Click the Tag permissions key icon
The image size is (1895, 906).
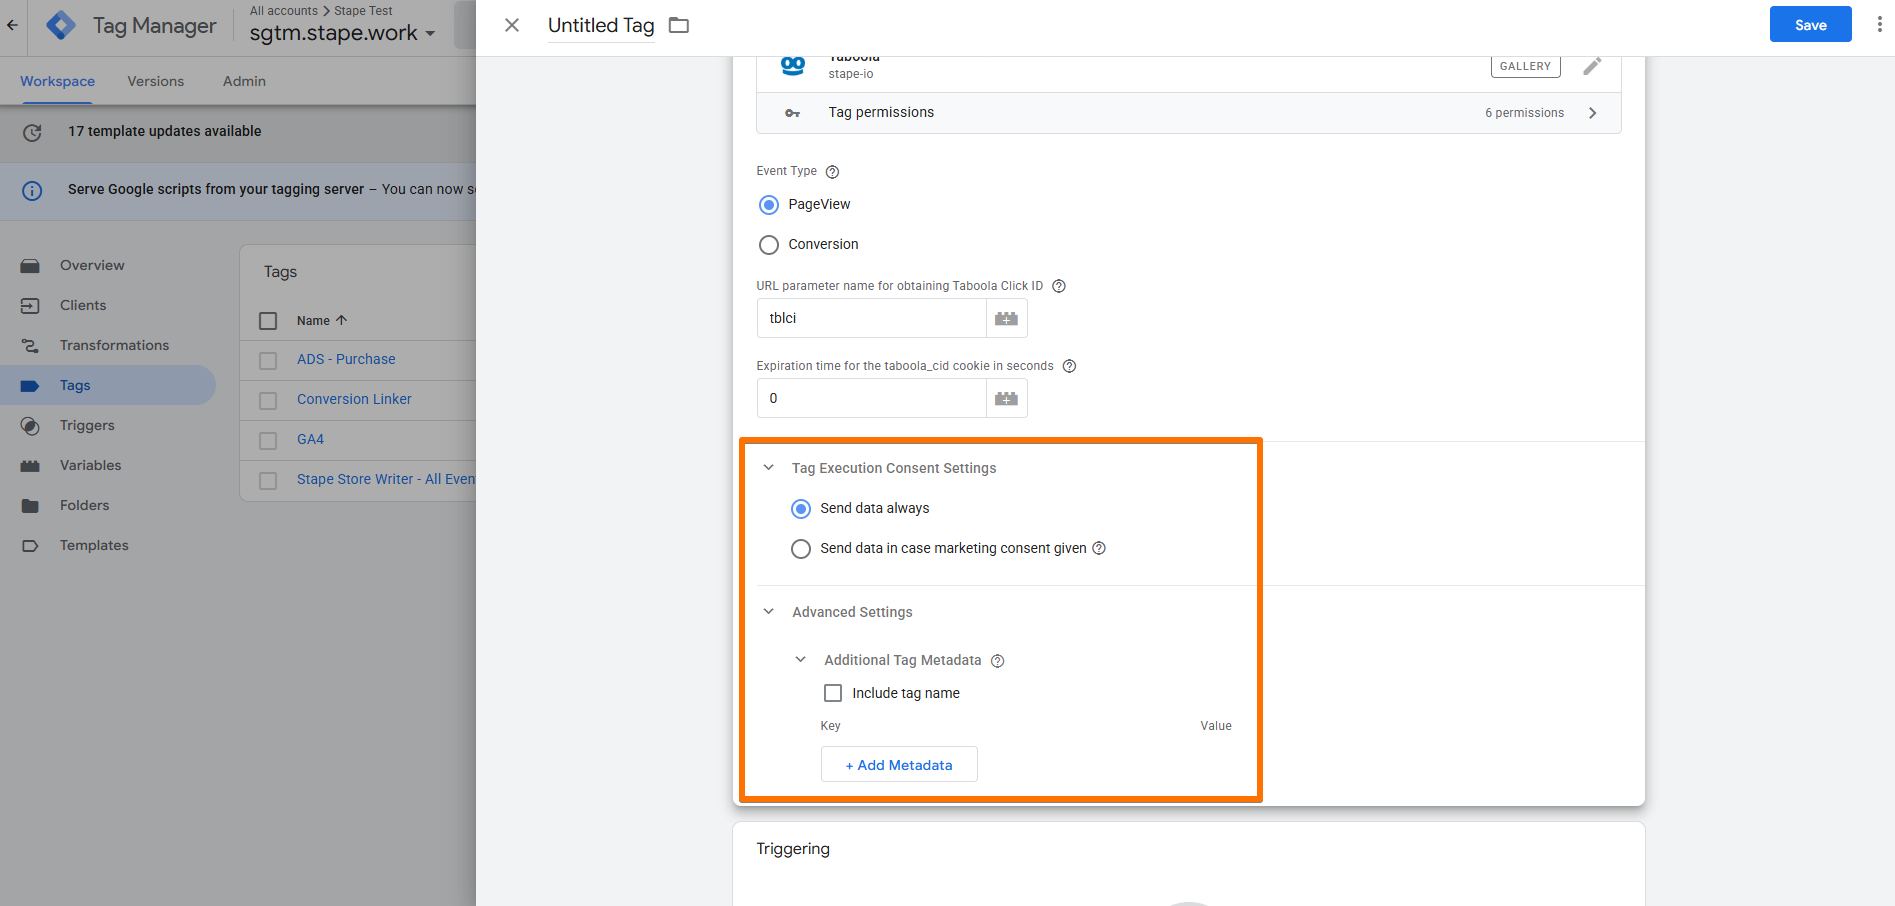click(x=793, y=113)
